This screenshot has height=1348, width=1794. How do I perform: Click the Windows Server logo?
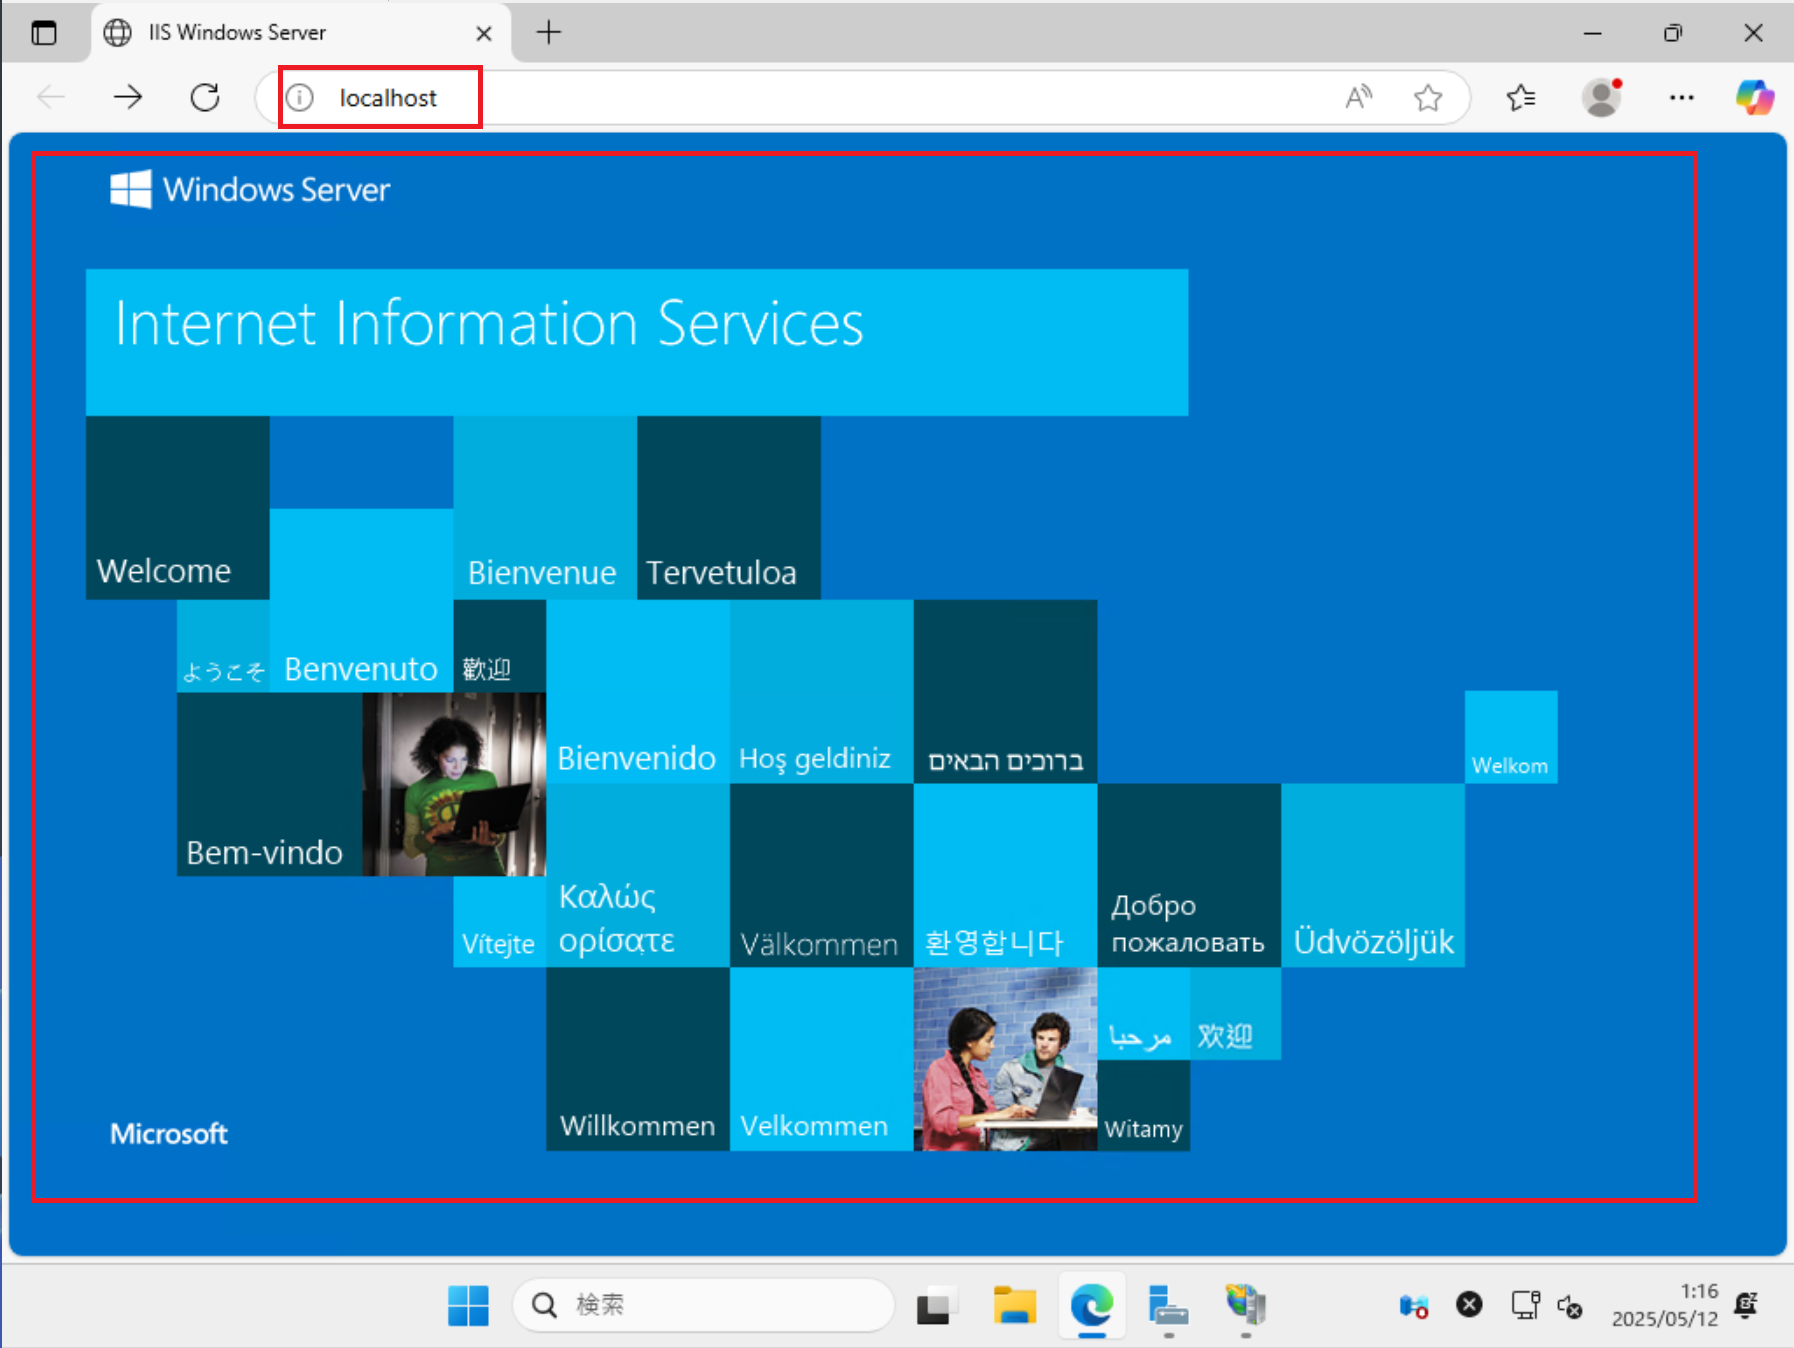coord(250,189)
